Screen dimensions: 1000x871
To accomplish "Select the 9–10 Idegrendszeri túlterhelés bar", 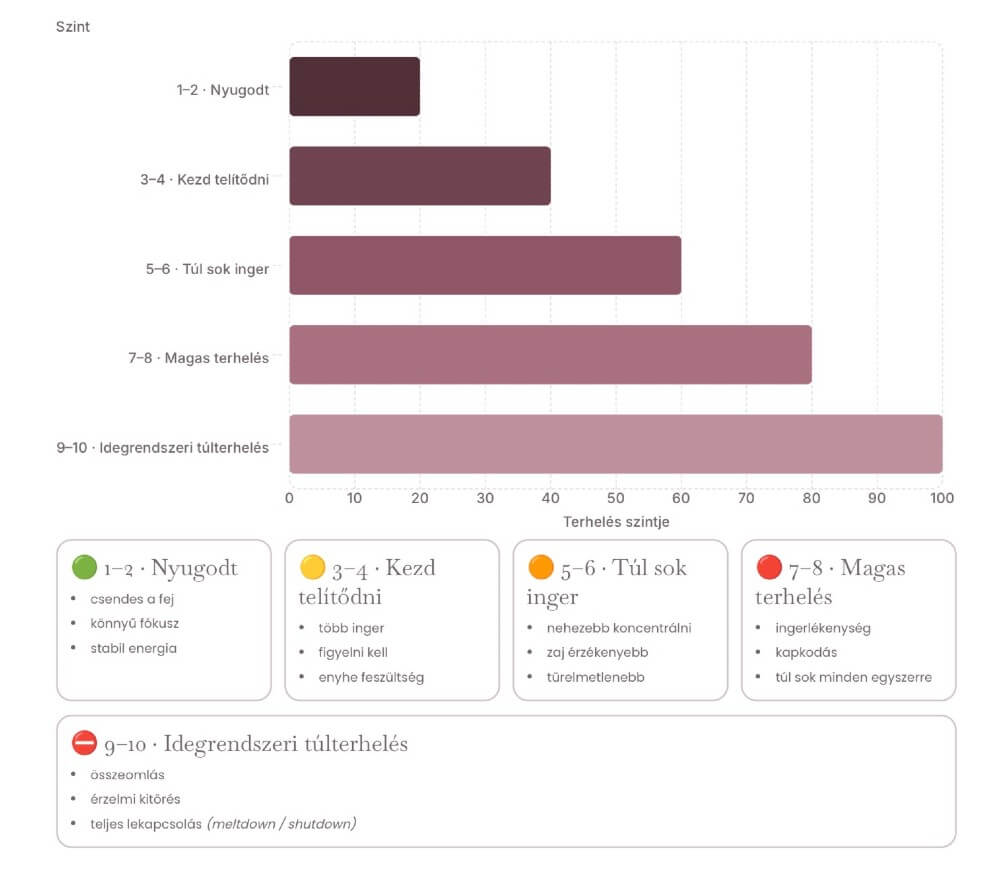I will pos(616,444).
